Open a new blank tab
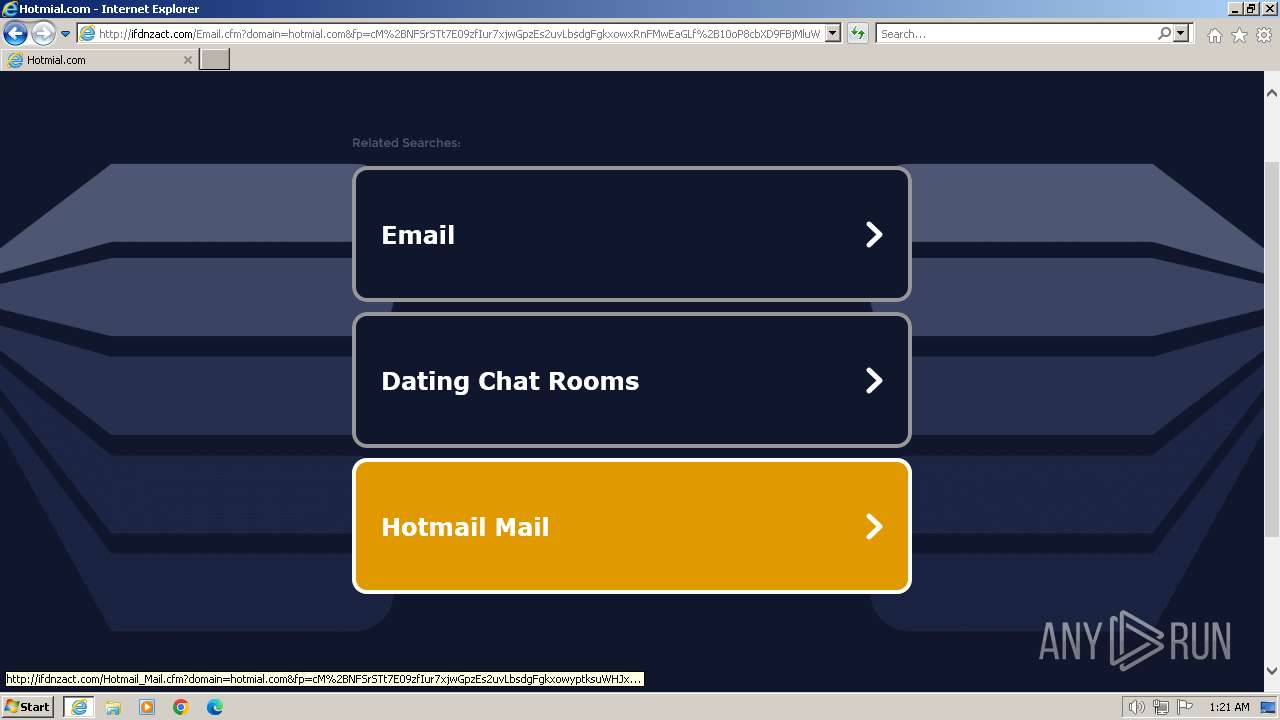Viewport: 1280px width, 720px height. tap(215, 60)
